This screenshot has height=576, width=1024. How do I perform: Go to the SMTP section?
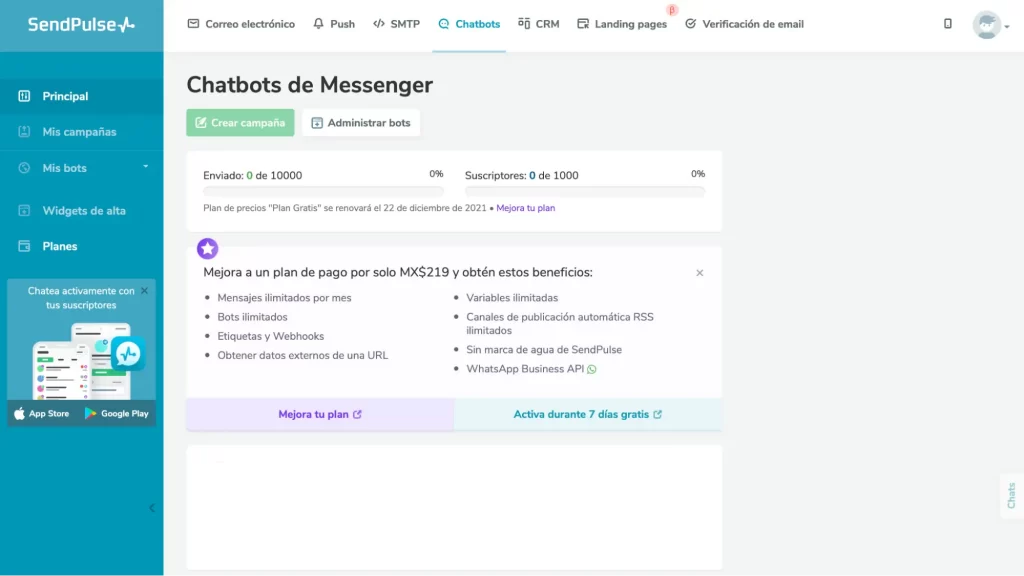click(396, 24)
